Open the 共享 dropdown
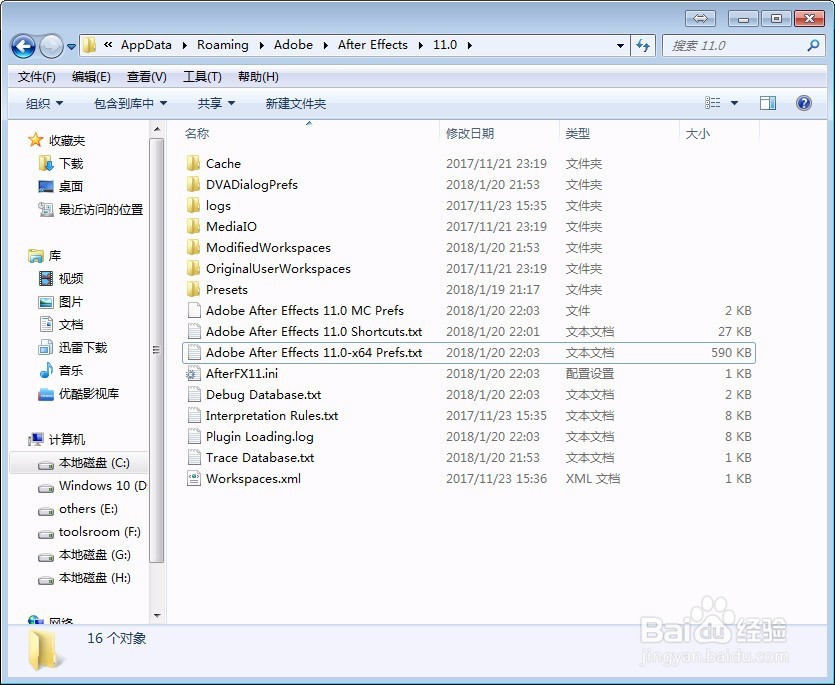The width and height of the screenshot is (835, 685). click(216, 103)
